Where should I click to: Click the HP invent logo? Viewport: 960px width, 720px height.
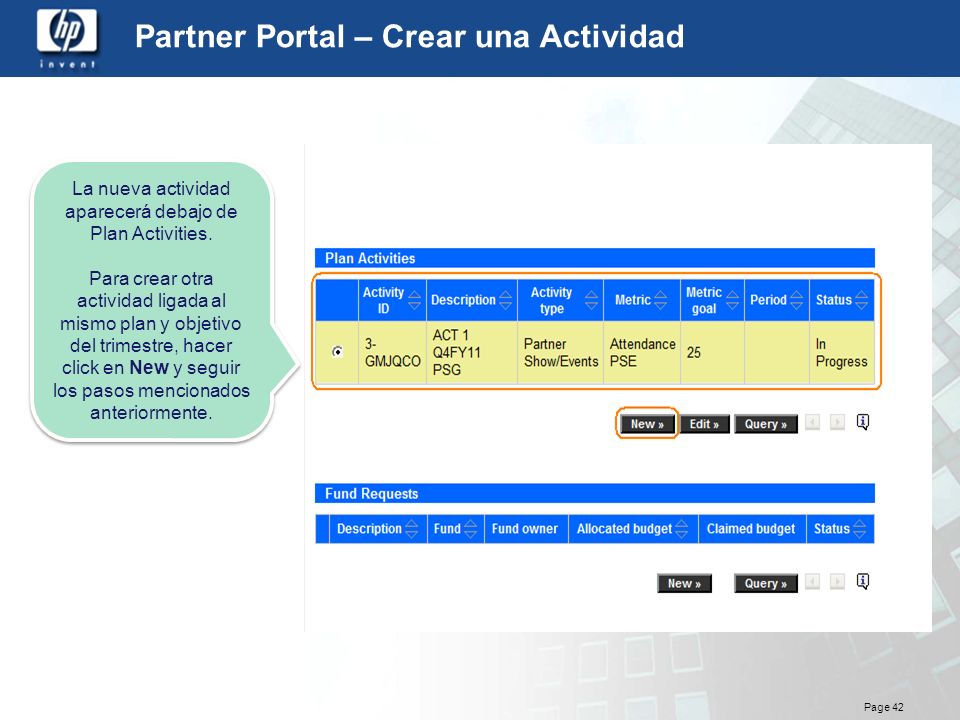pos(67,38)
